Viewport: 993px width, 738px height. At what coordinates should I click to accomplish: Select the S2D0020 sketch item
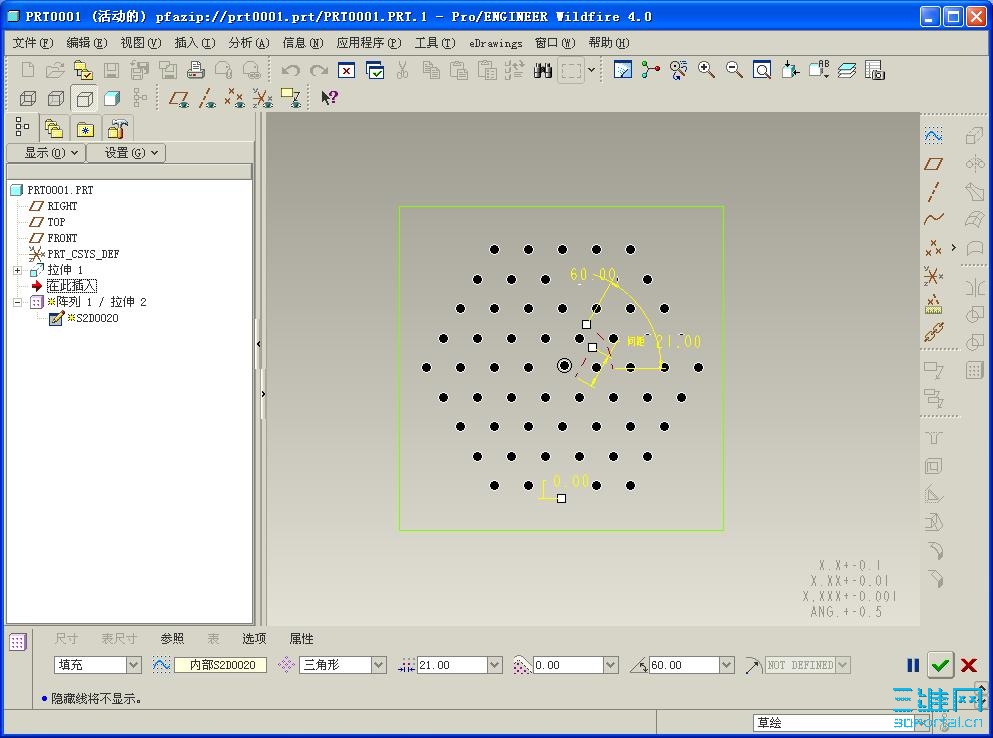(97, 318)
